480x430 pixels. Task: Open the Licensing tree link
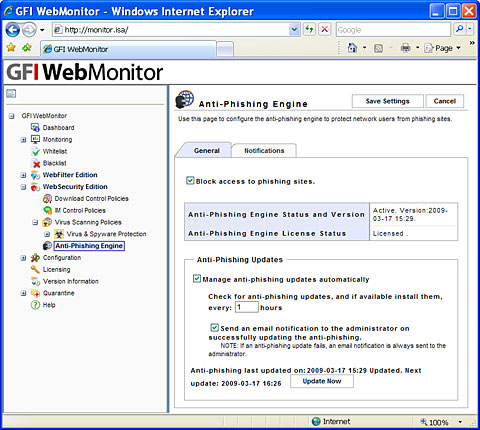tap(57, 269)
